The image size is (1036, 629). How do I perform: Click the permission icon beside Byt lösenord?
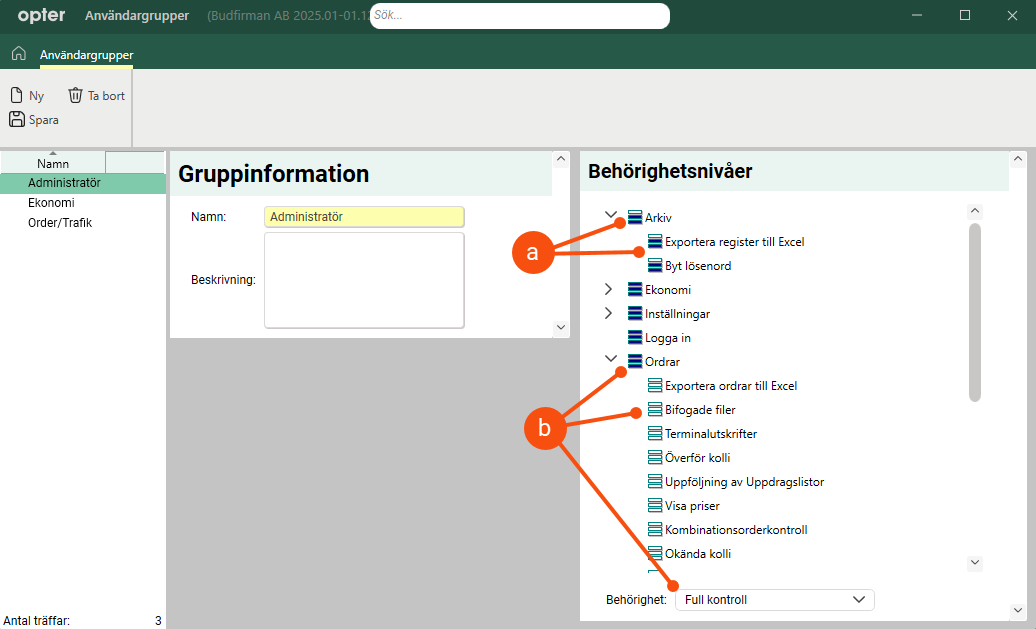click(655, 266)
